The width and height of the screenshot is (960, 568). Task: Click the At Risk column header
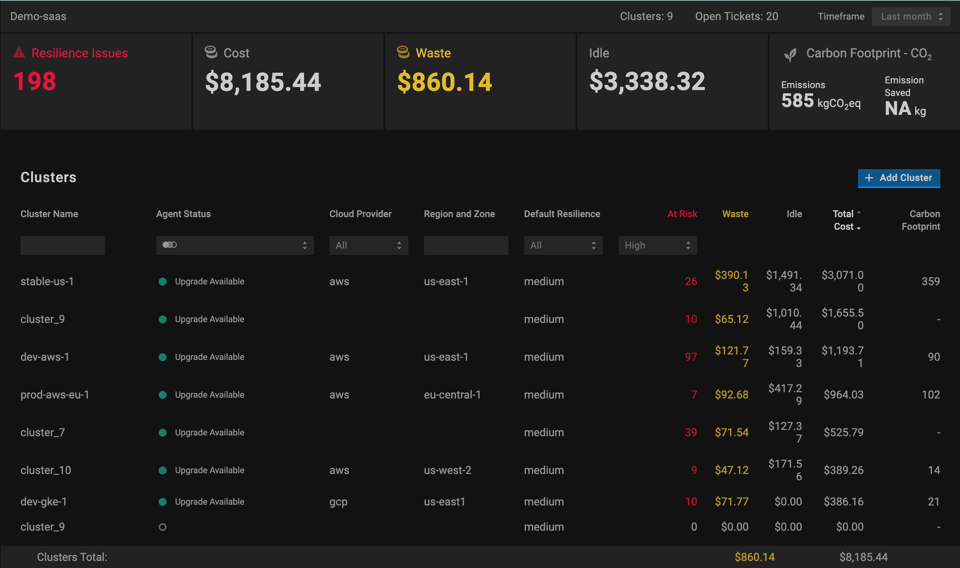[x=682, y=214]
